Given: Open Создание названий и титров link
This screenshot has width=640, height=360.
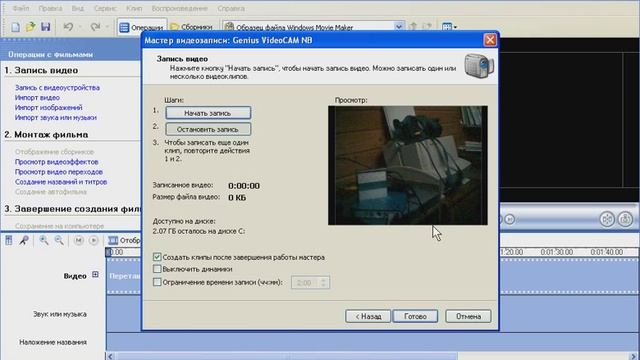Looking at the screenshot, I should [x=61, y=182].
